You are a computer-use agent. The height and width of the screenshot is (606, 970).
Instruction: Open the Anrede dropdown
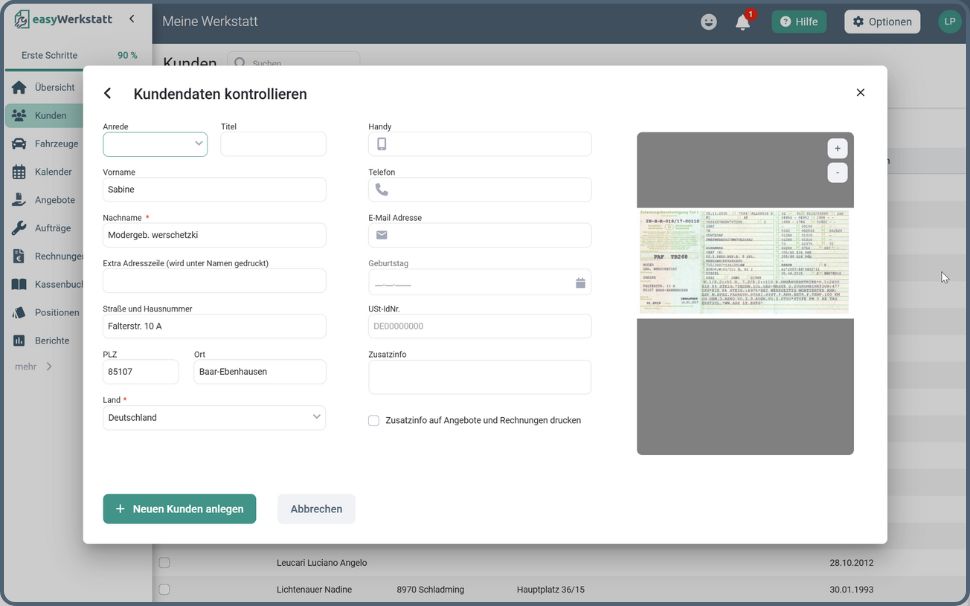155,144
